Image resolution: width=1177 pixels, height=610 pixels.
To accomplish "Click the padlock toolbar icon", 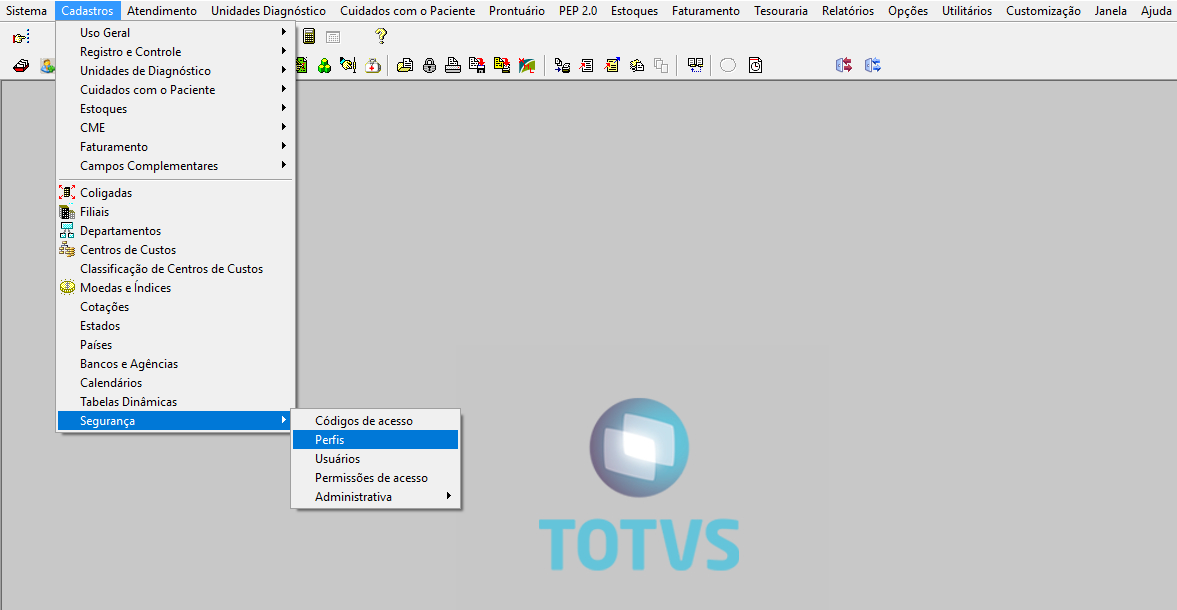I will coord(429,66).
